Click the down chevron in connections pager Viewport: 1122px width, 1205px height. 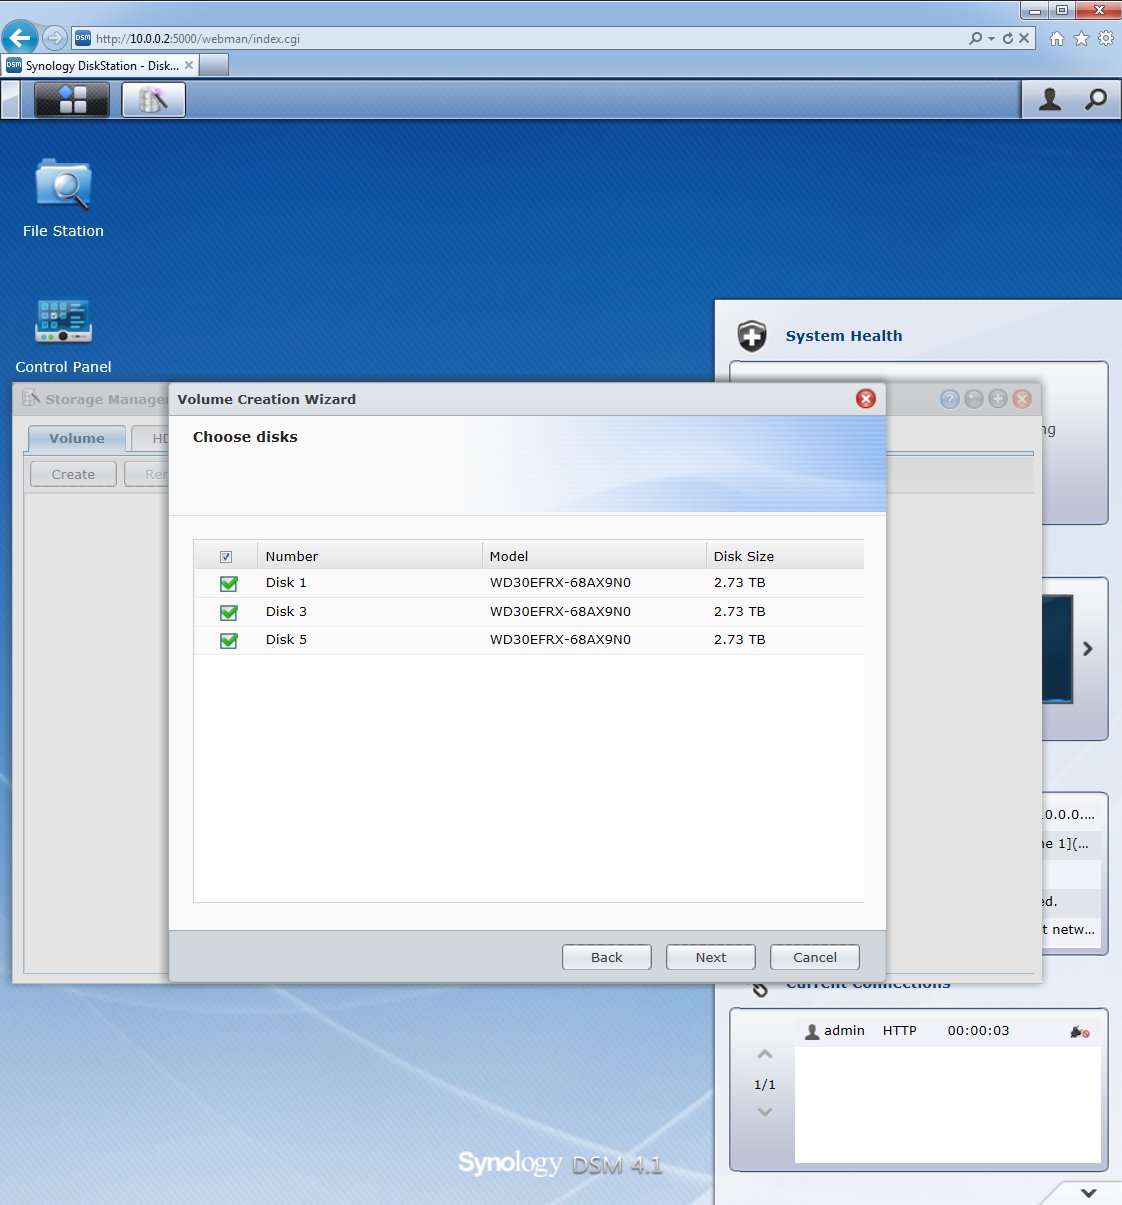765,1112
